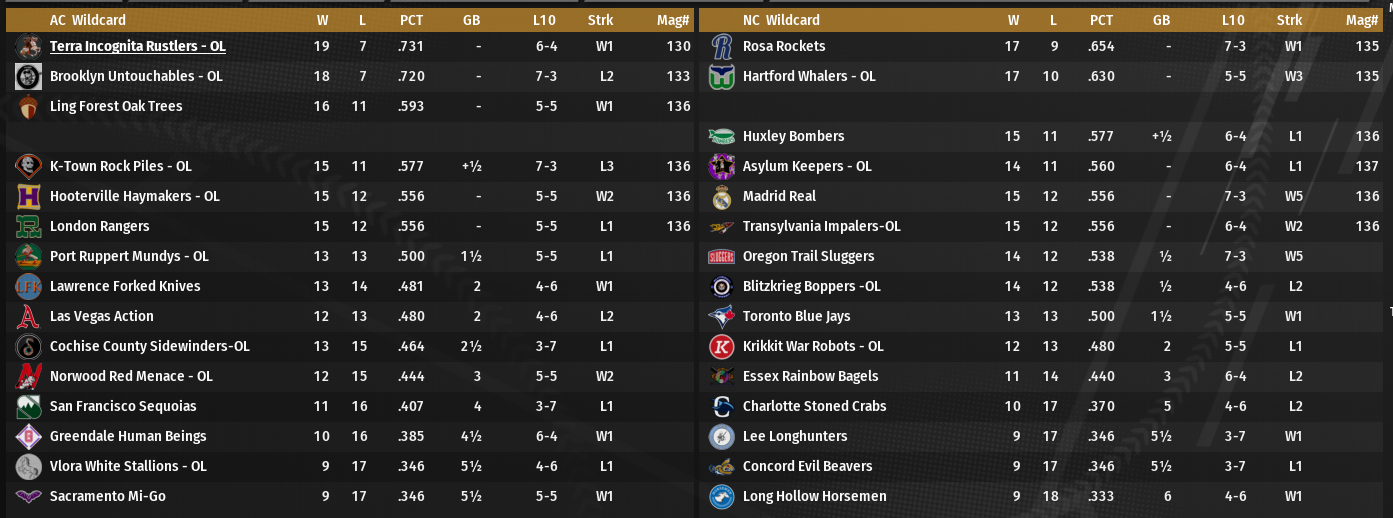
Task: Sort NC Wildcard by GB column
Action: coord(1161,20)
